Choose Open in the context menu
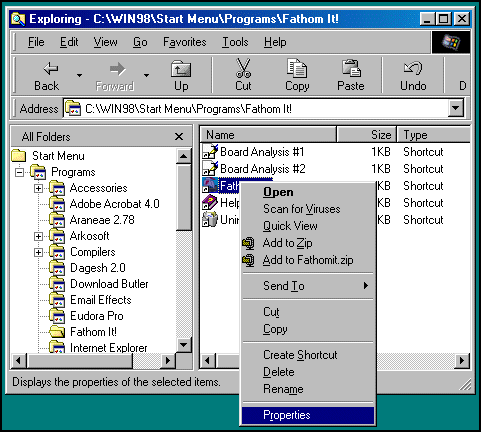The image size is (481, 432). [x=308, y=192]
